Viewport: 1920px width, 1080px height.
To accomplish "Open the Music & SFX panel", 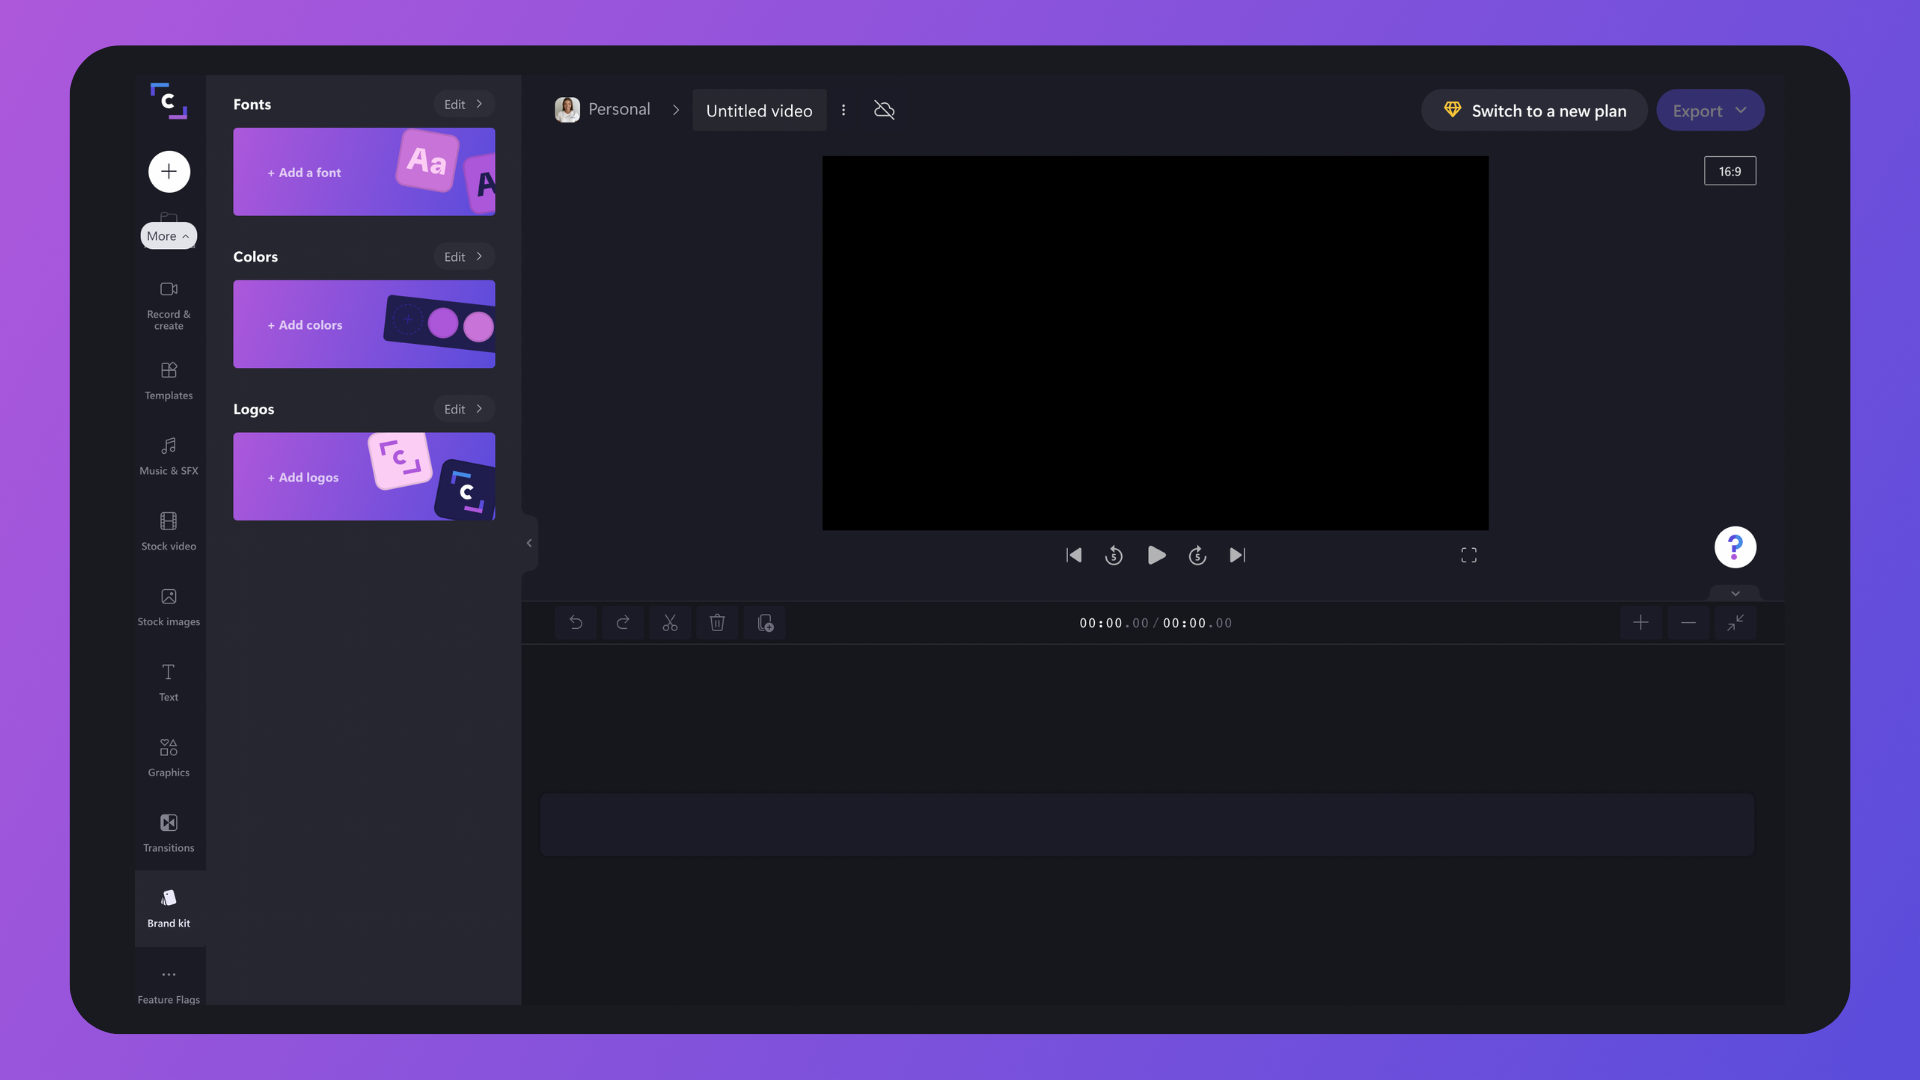I will coord(168,456).
